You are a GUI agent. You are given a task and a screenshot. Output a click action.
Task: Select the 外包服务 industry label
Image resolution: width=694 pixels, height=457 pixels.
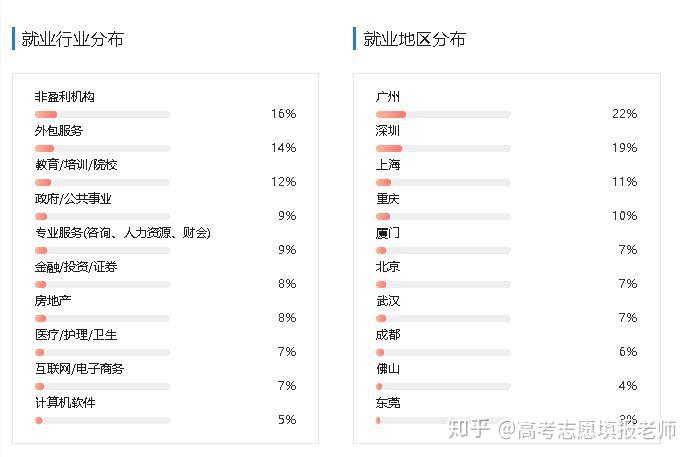click(59, 131)
